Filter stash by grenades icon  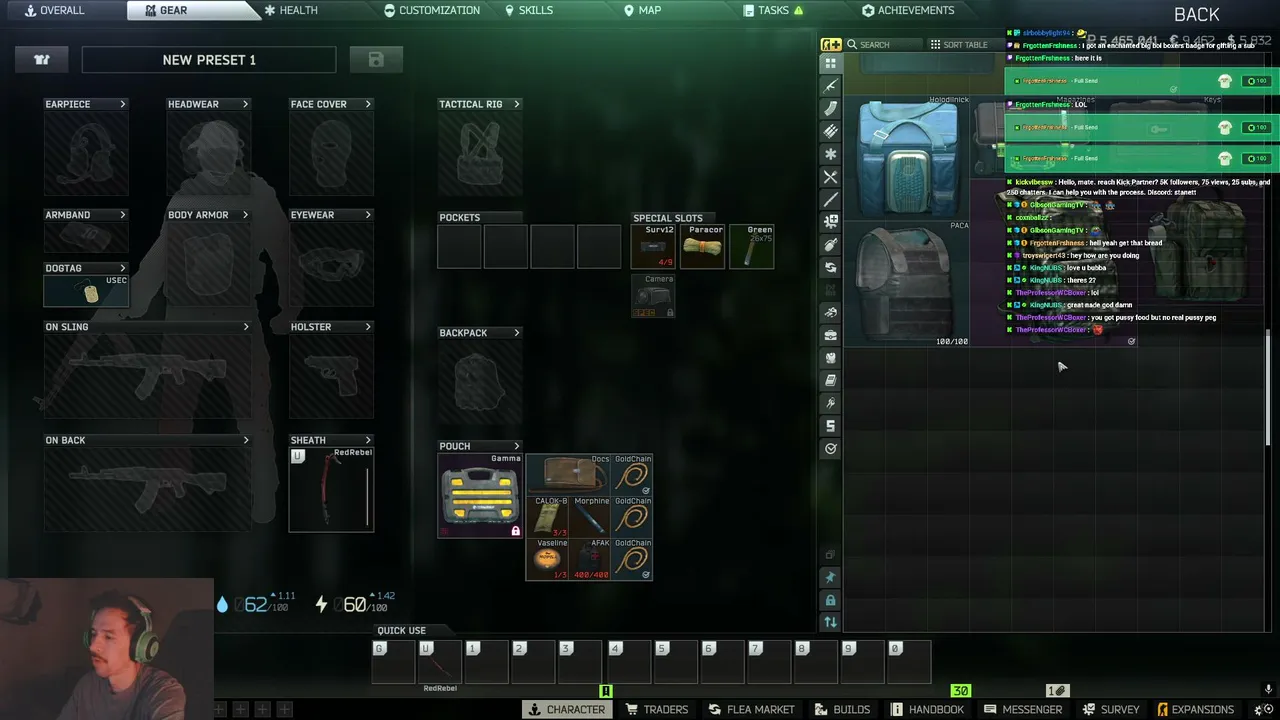[x=830, y=245]
